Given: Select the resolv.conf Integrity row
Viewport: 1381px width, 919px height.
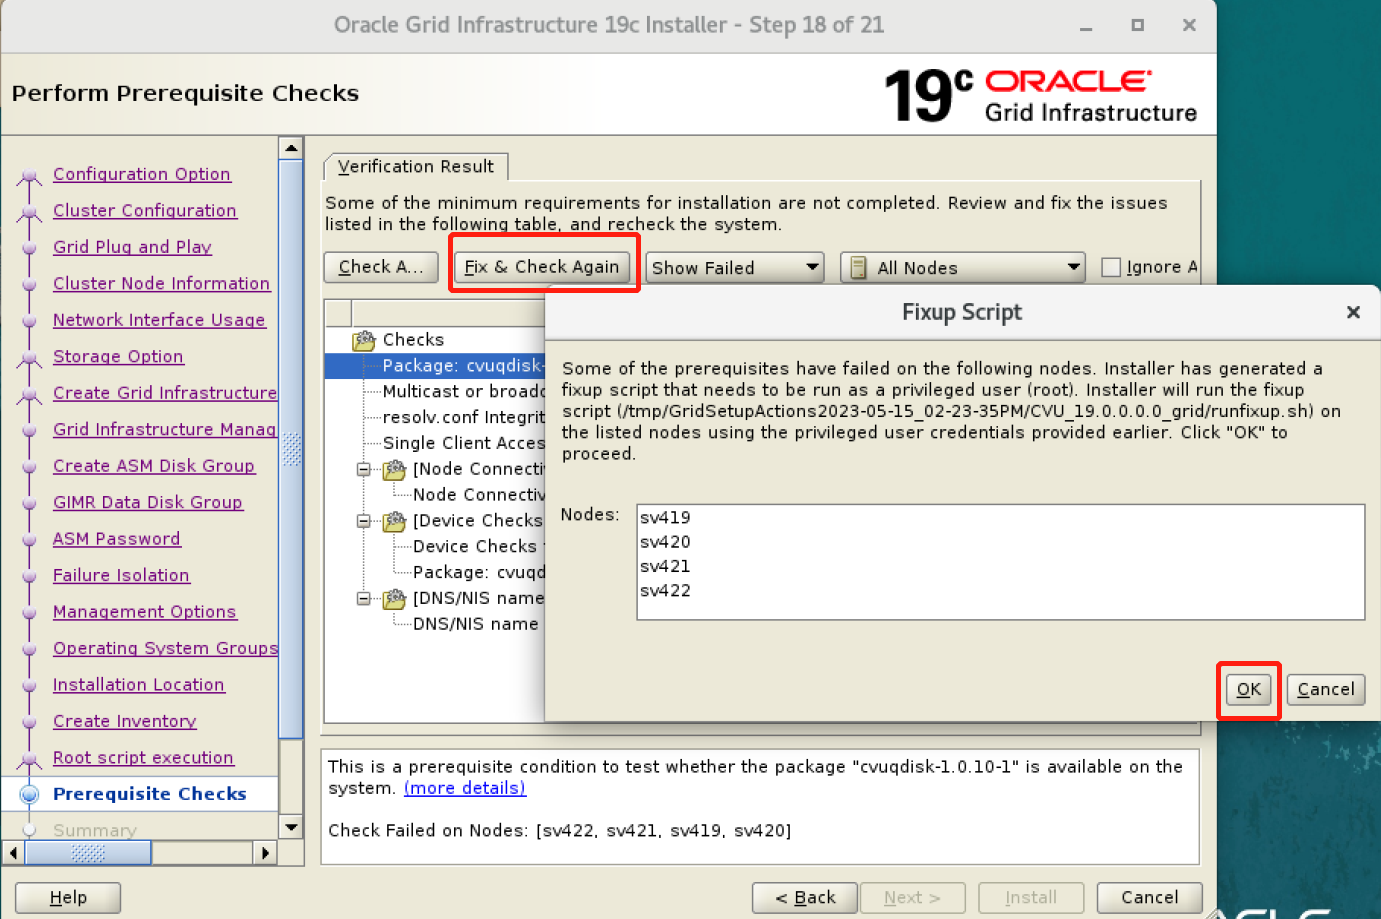Looking at the screenshot, I should 463,417.
